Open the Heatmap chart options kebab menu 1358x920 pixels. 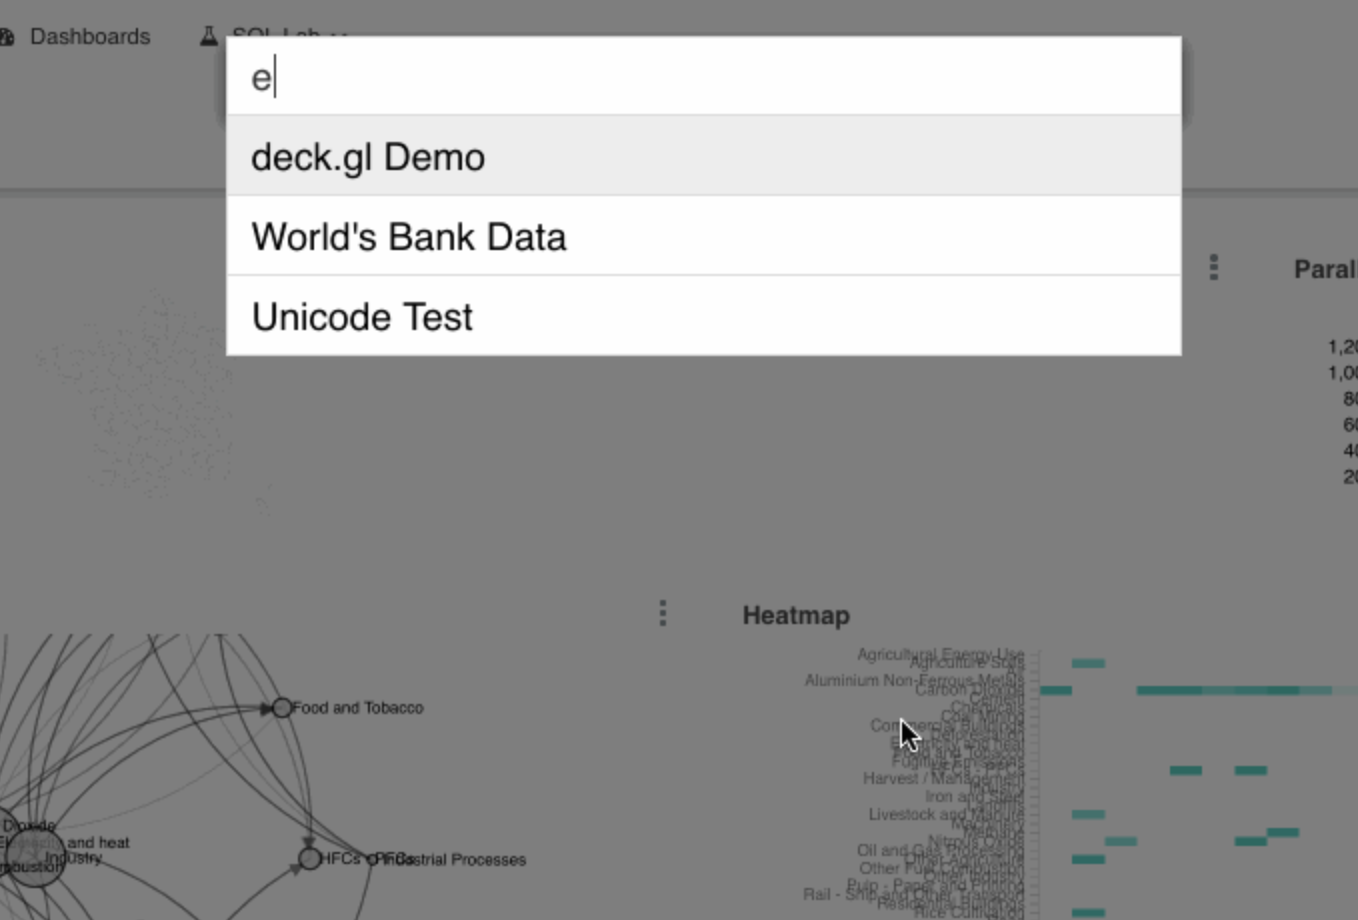pos(663,613)
